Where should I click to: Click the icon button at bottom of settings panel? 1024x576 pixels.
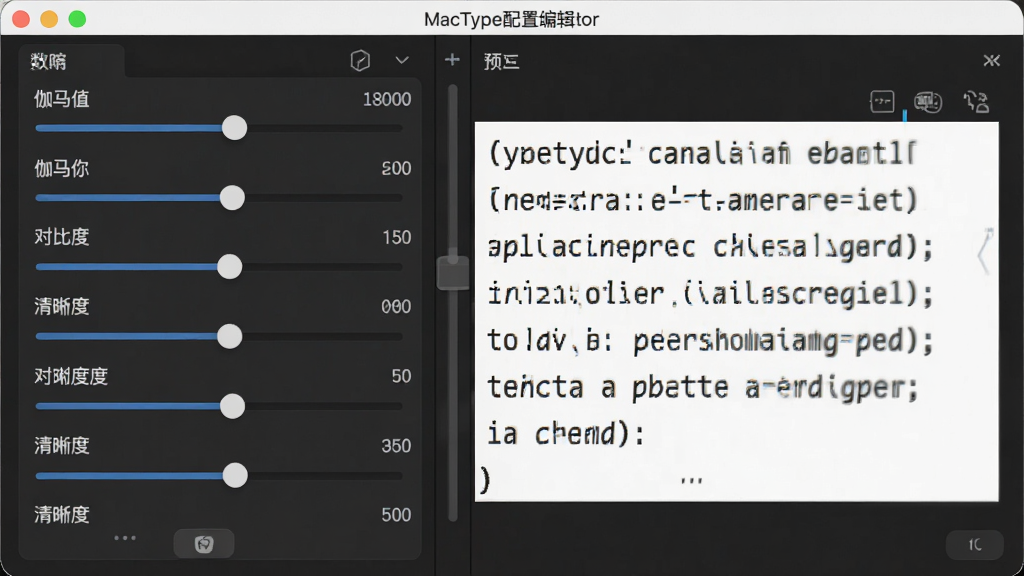(204, 543)
